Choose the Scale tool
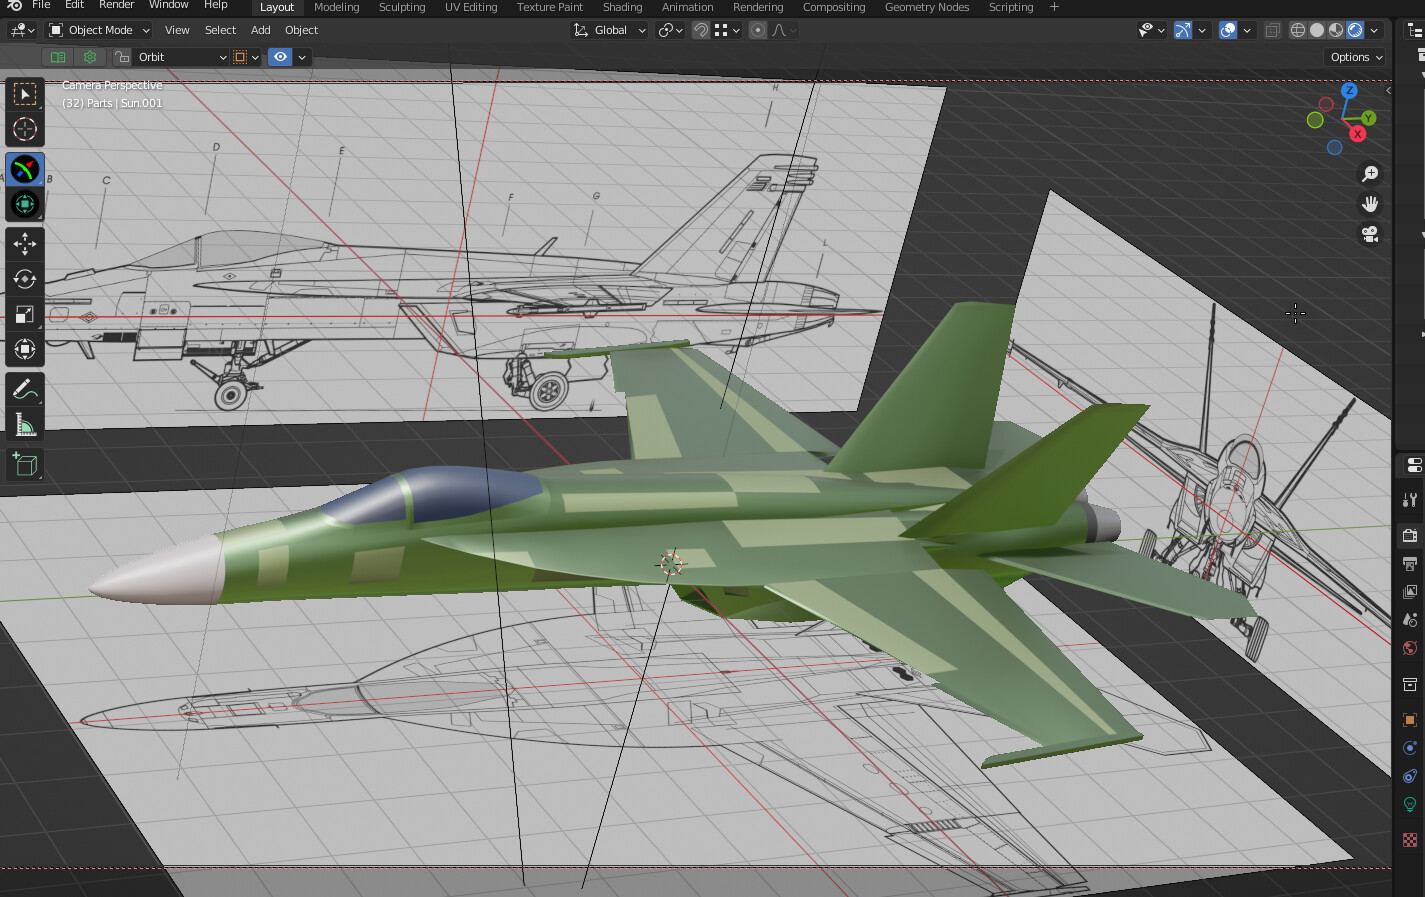This screenshot has height=897, width=1425. click(x=25, y=314)
